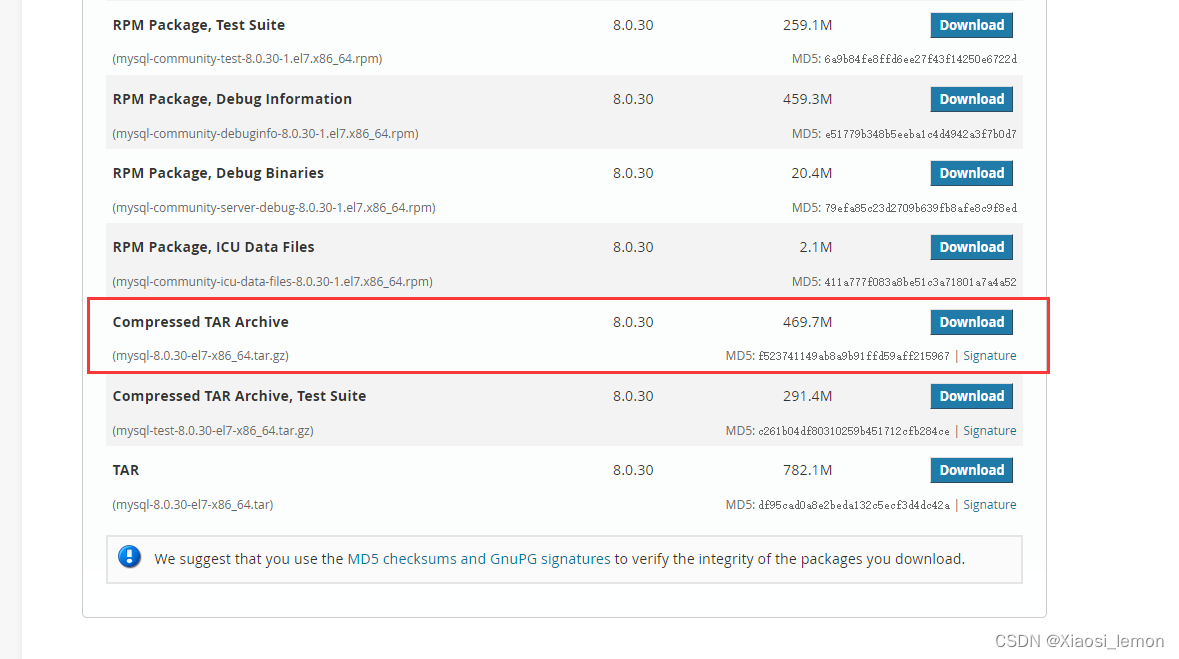1179x659 pixels.
Task: Open MD5 checksums and GnuPG signatures link
Action: [x=478, y=559]
